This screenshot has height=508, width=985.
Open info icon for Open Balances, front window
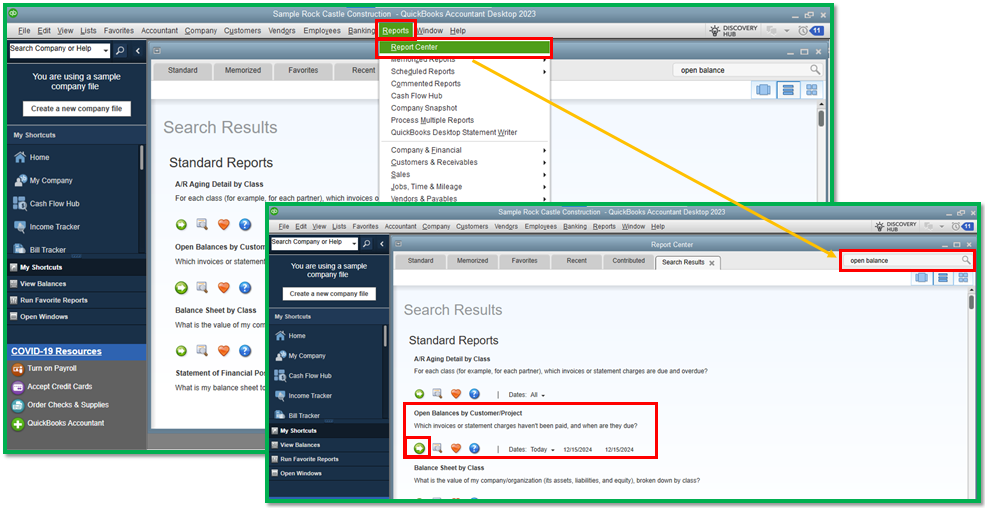pos(438,448)
